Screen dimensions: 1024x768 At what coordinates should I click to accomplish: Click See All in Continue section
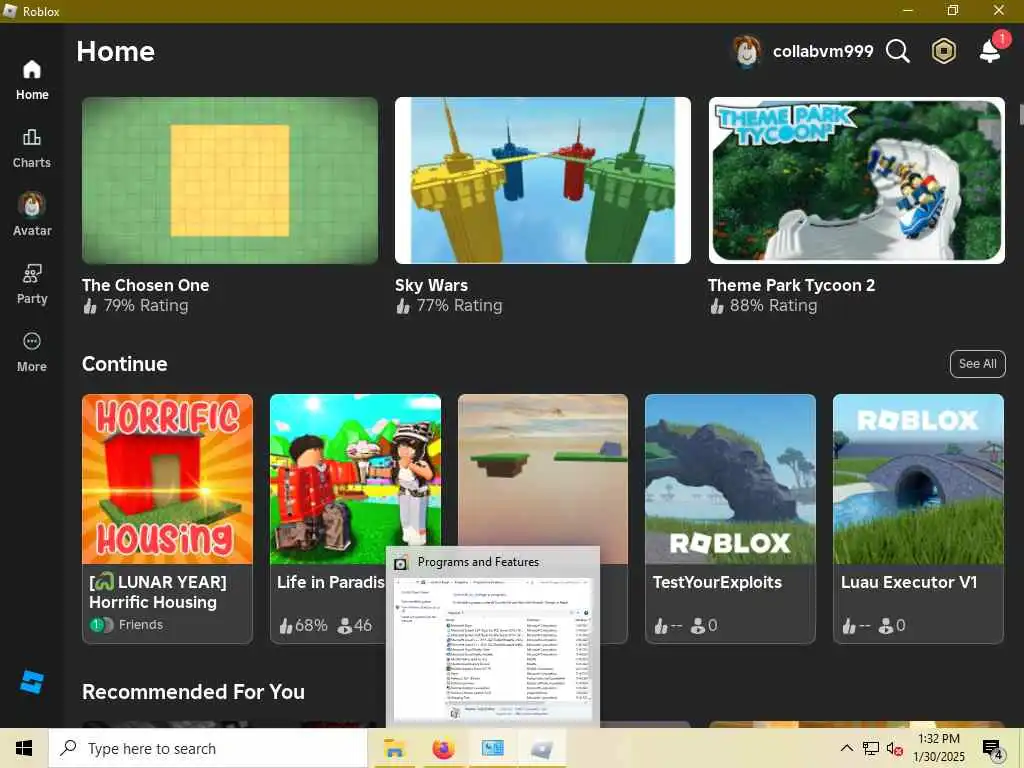coord(977,364)
